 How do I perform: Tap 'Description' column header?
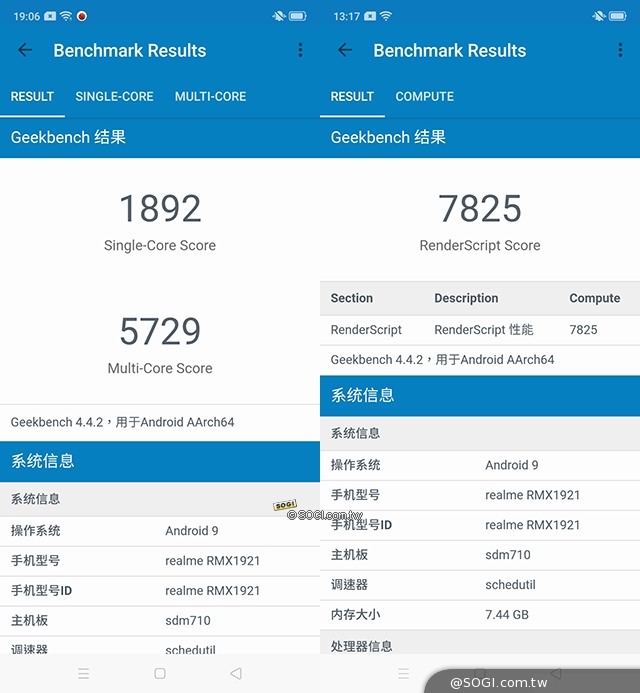pos(466,298)
